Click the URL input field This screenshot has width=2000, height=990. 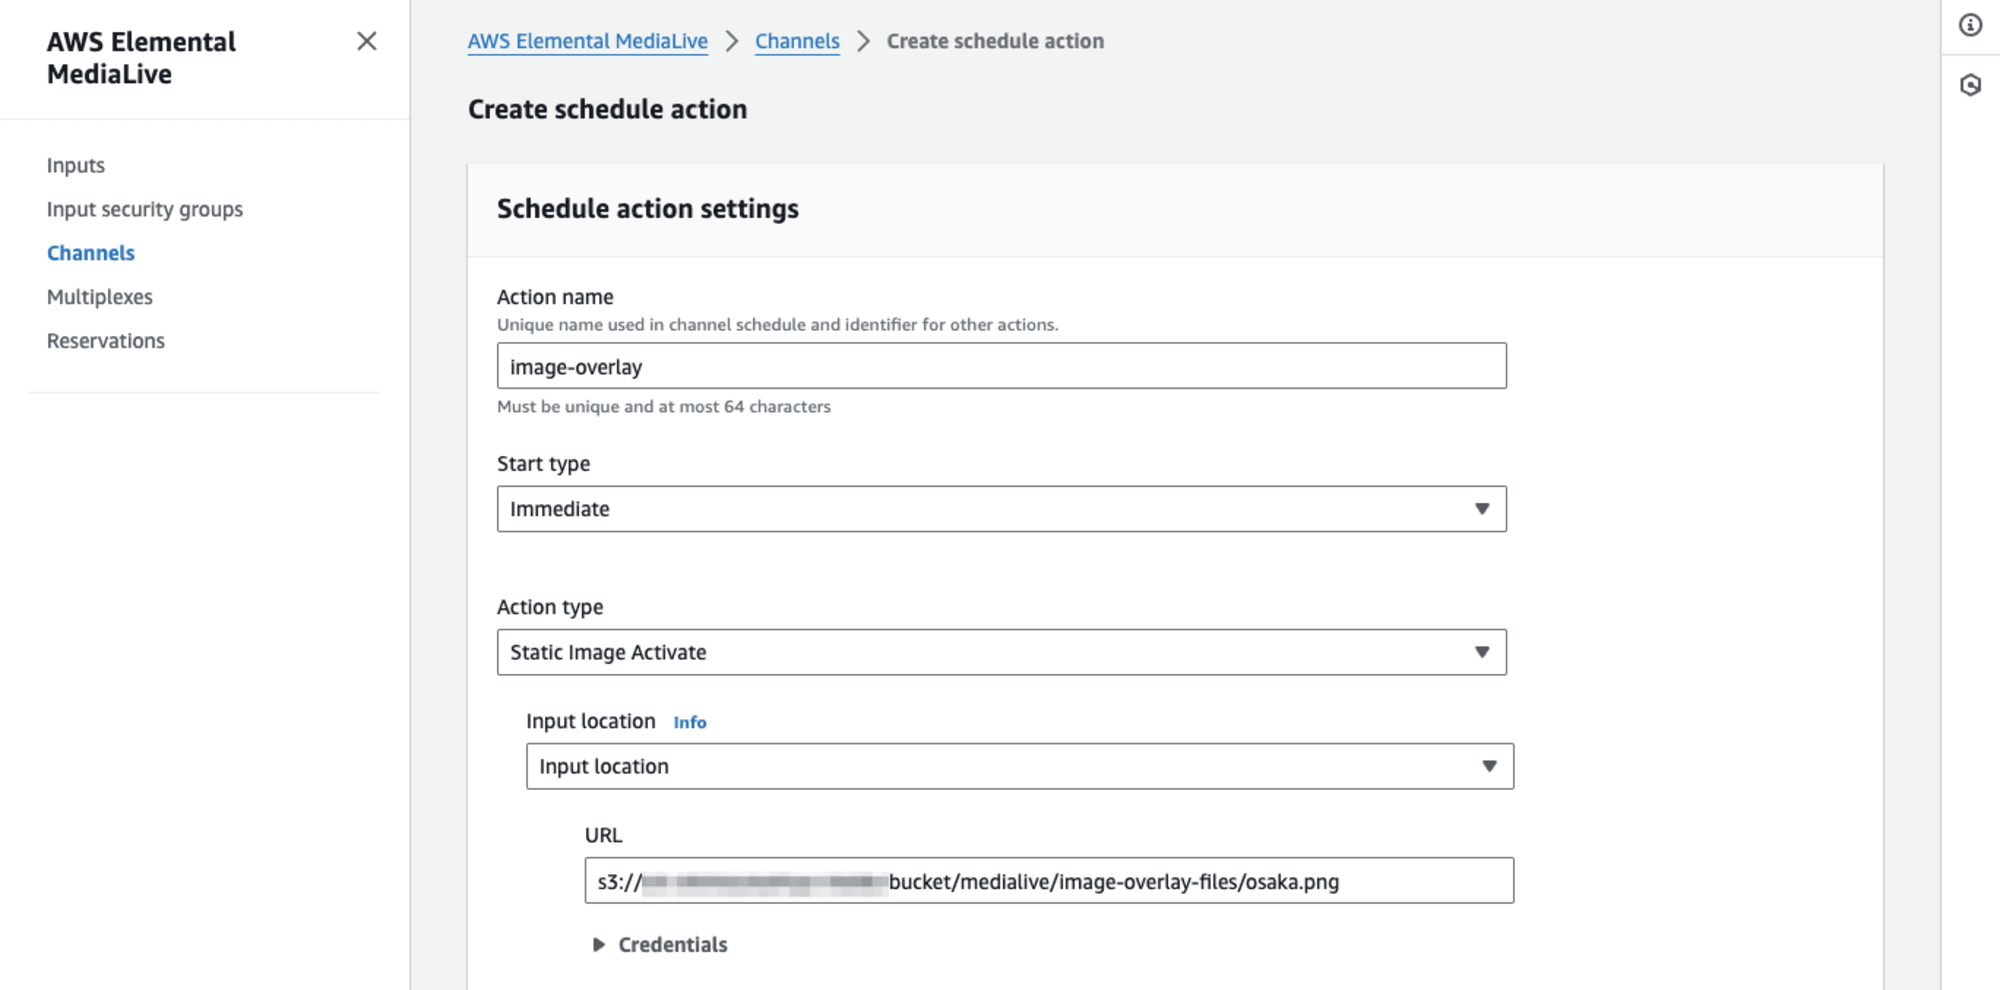click(x=1049, y=881)
